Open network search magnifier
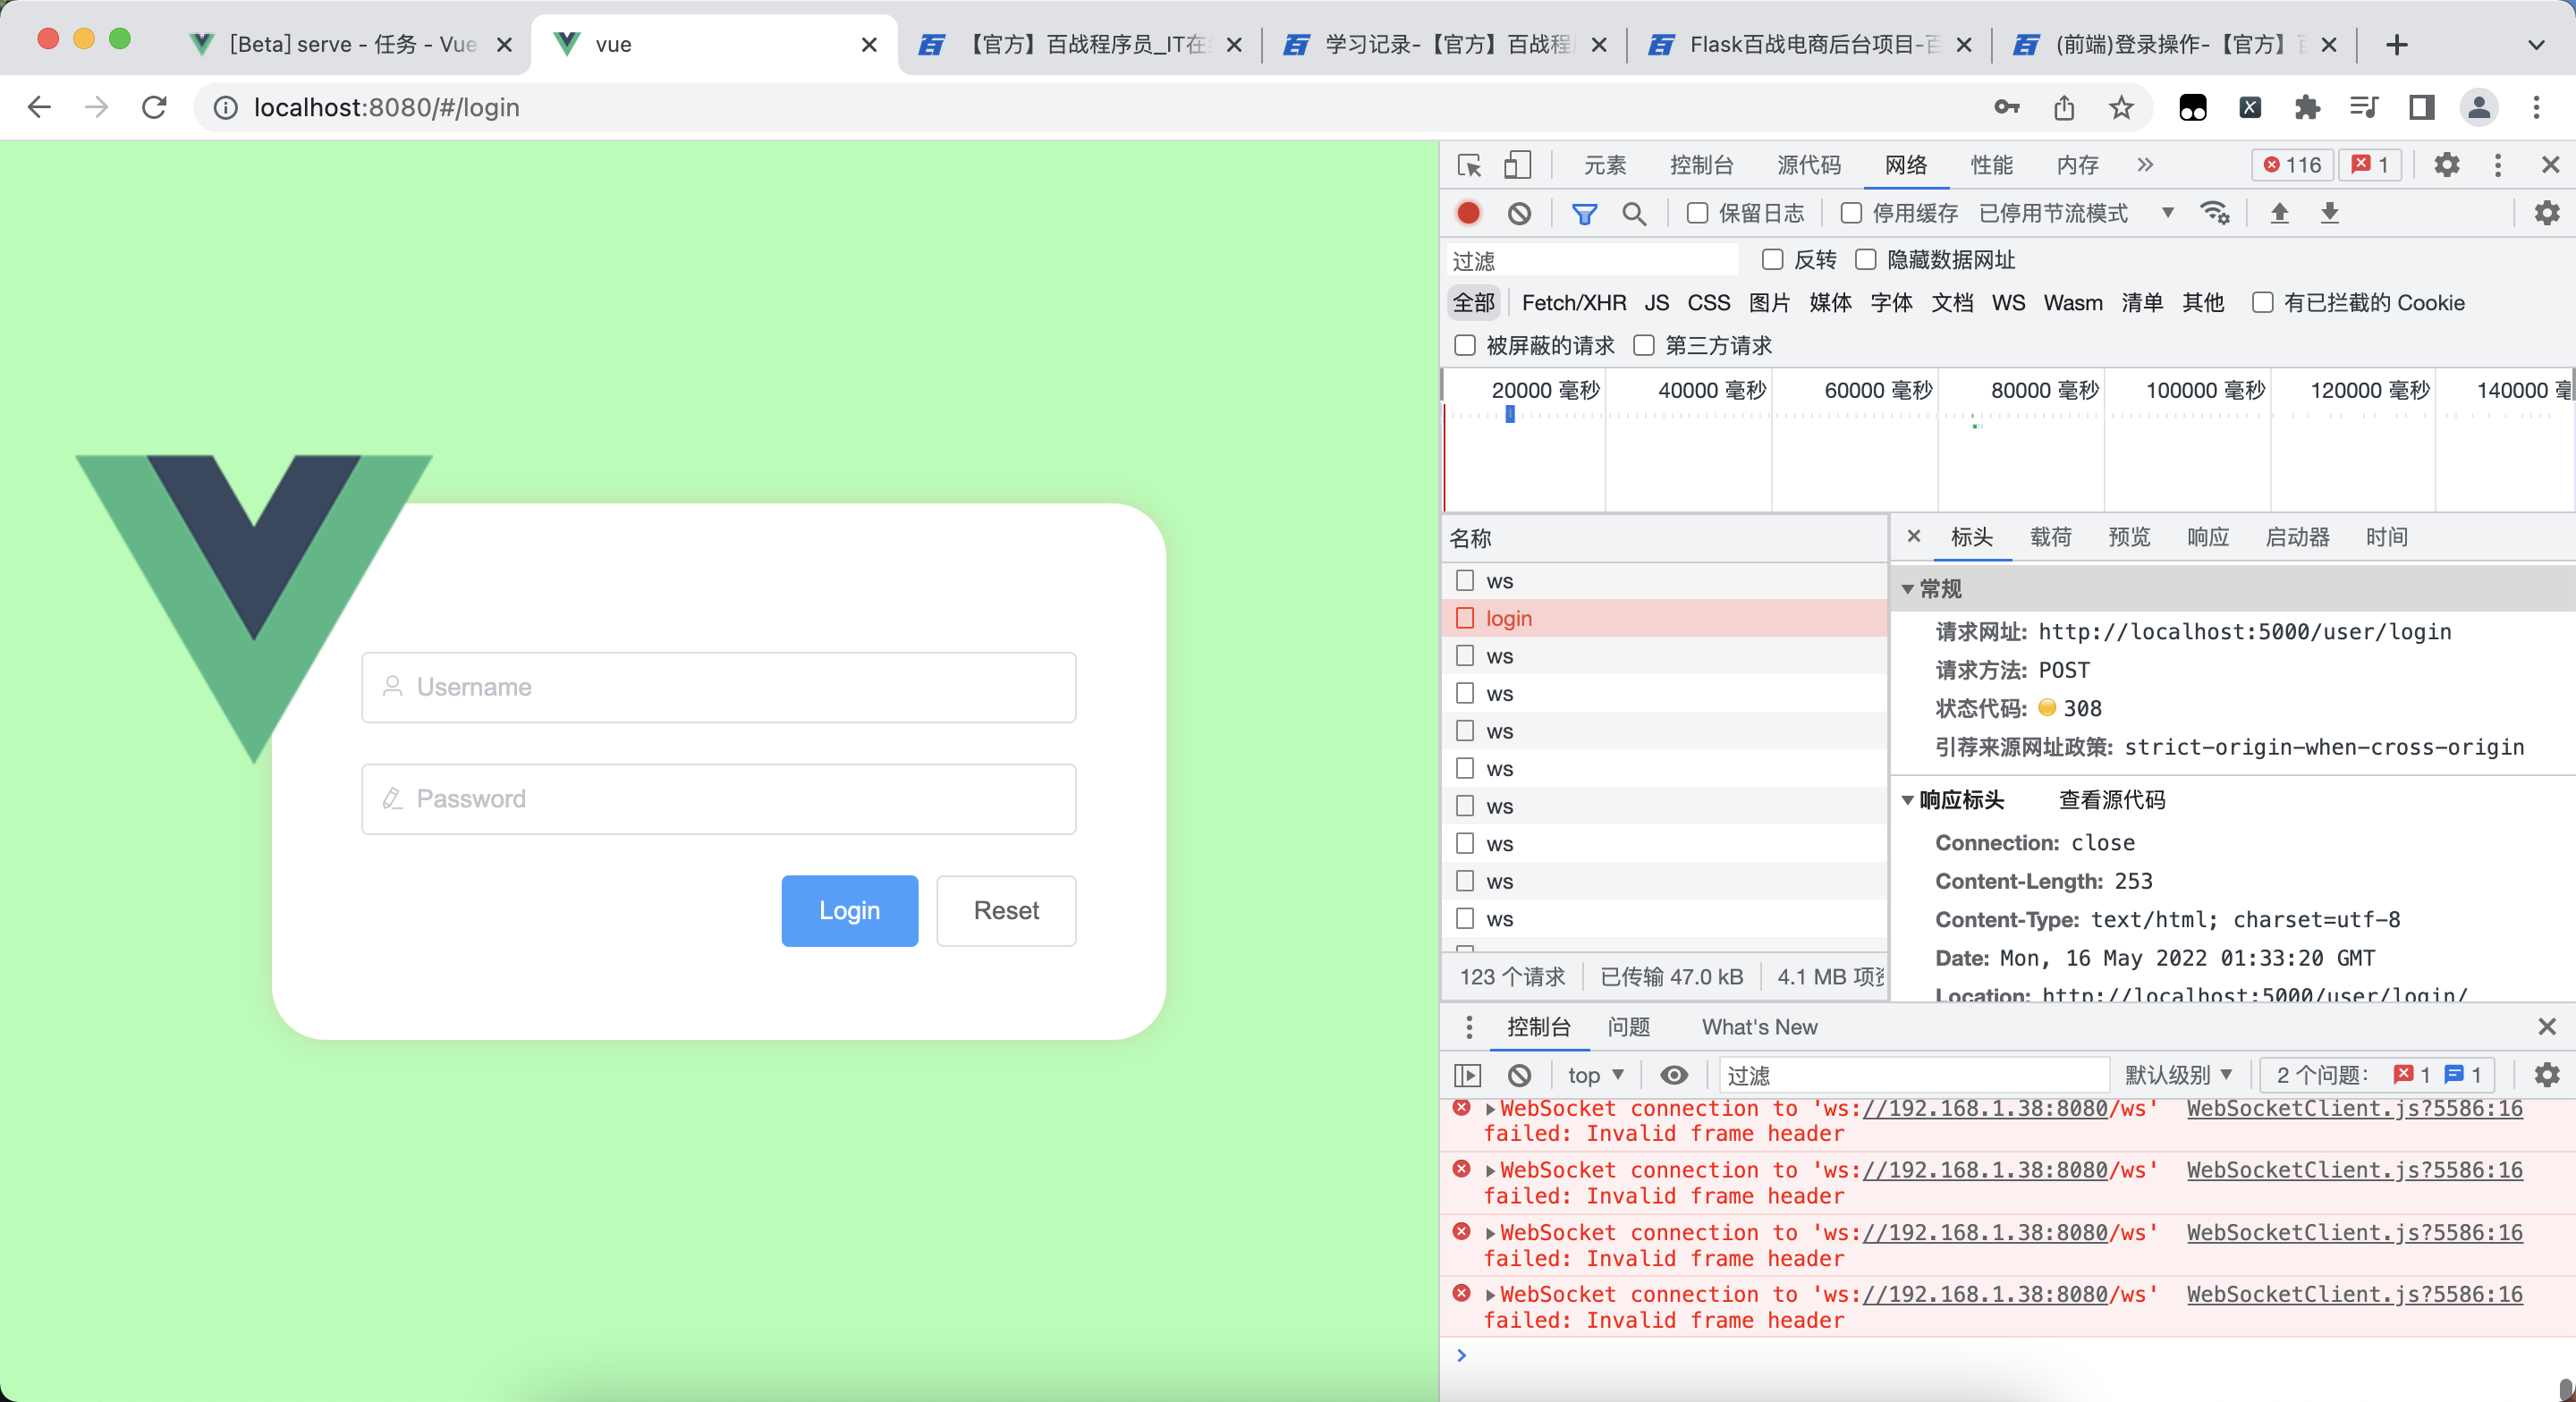The width and height of the screenshot is (2576, 1402). pos(1634,213)
